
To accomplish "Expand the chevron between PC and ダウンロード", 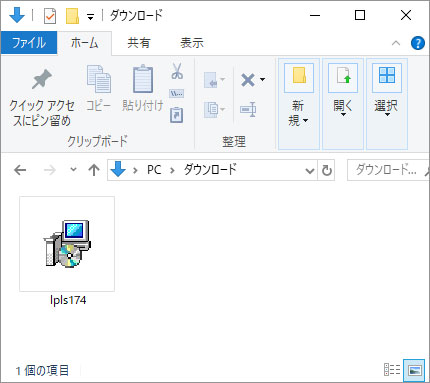I will tap(172, 171).
